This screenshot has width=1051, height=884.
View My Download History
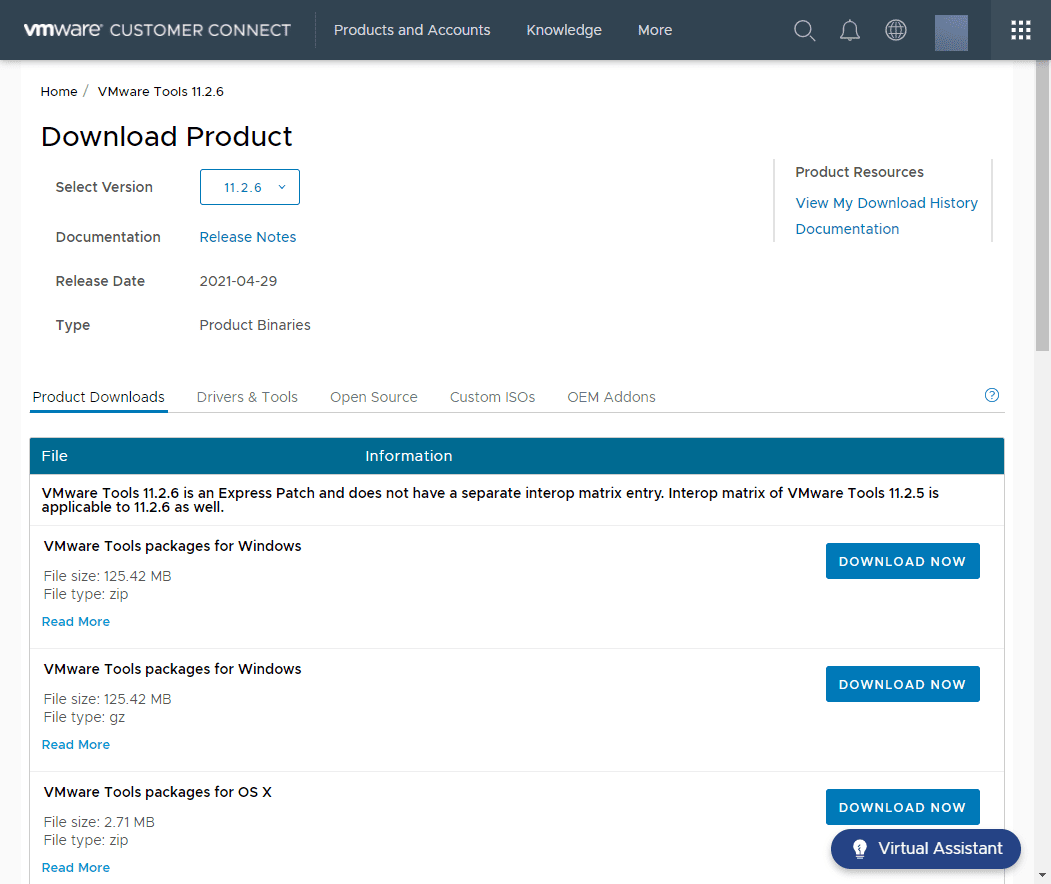(x=886, y=202)
